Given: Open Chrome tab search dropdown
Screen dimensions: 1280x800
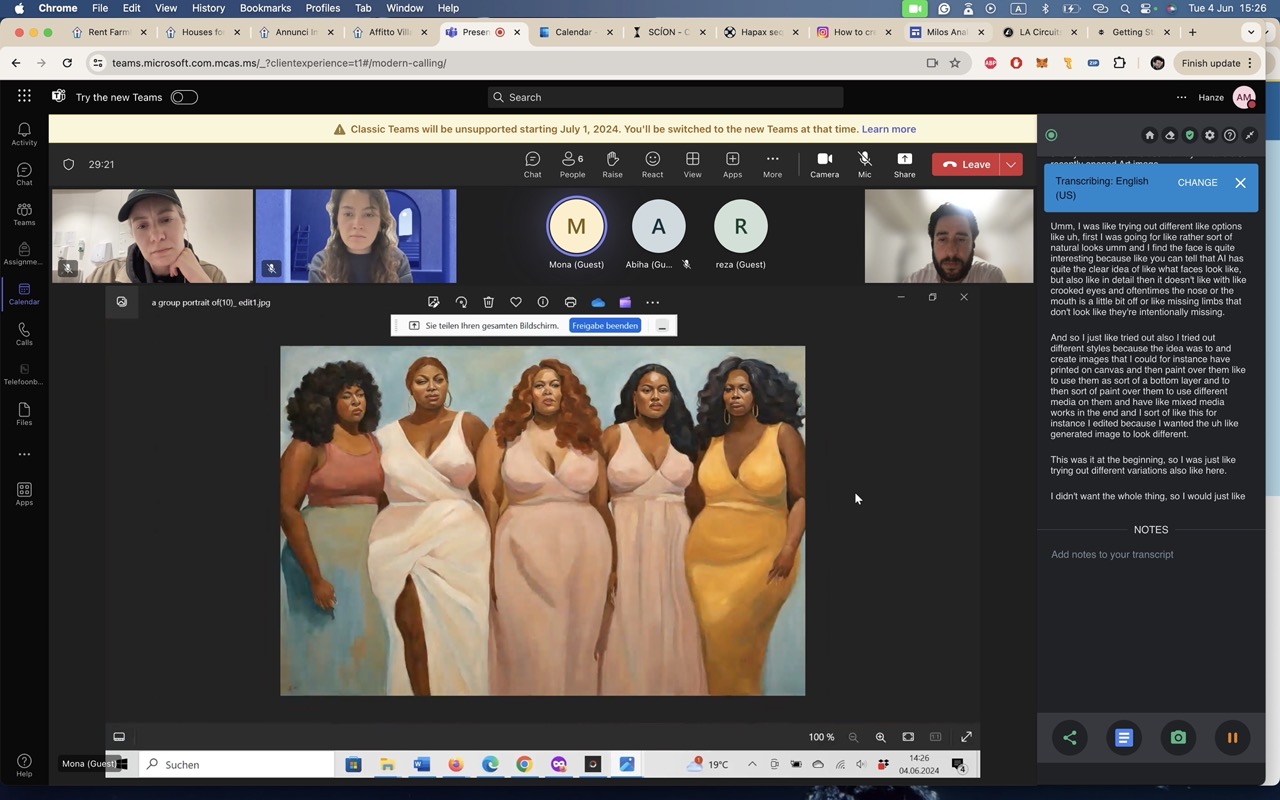Looking at the screenshot, I should tap(1250, 32).
